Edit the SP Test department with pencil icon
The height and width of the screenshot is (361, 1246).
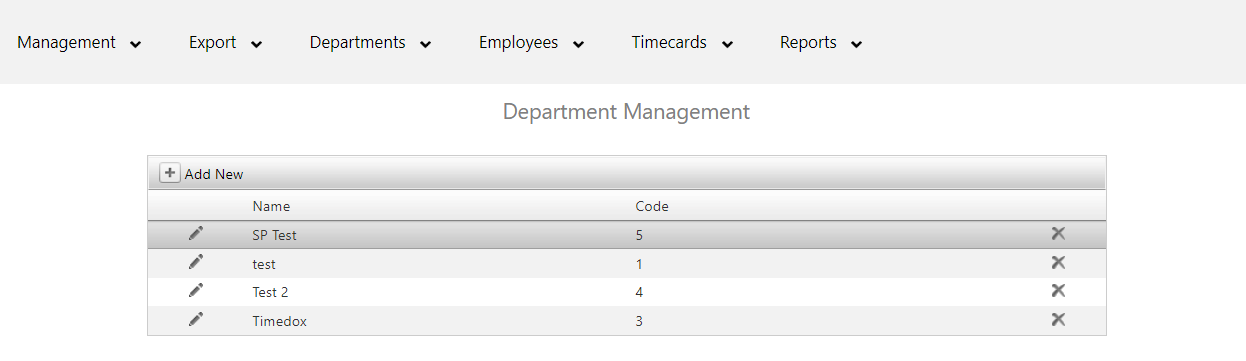195,233
